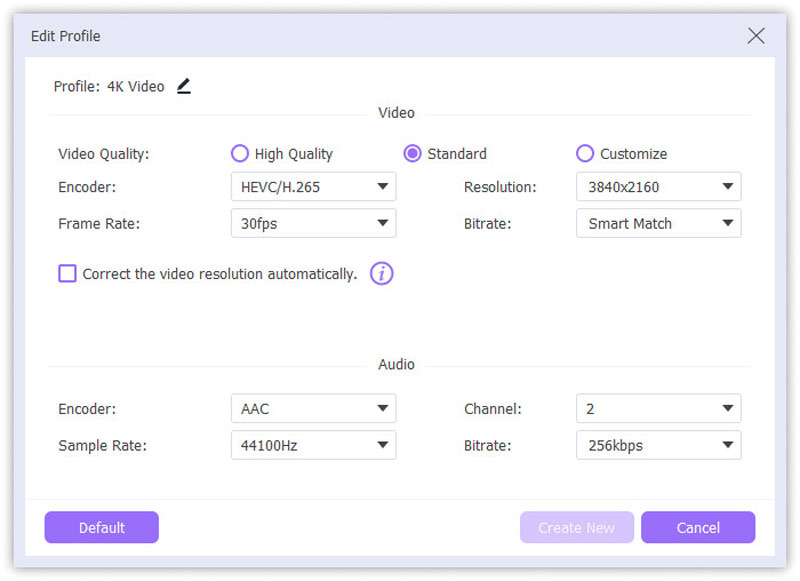Click the Channel label
Image resolution: width=800 pixels, height=581 pixels.
click(x=493, y=409)
